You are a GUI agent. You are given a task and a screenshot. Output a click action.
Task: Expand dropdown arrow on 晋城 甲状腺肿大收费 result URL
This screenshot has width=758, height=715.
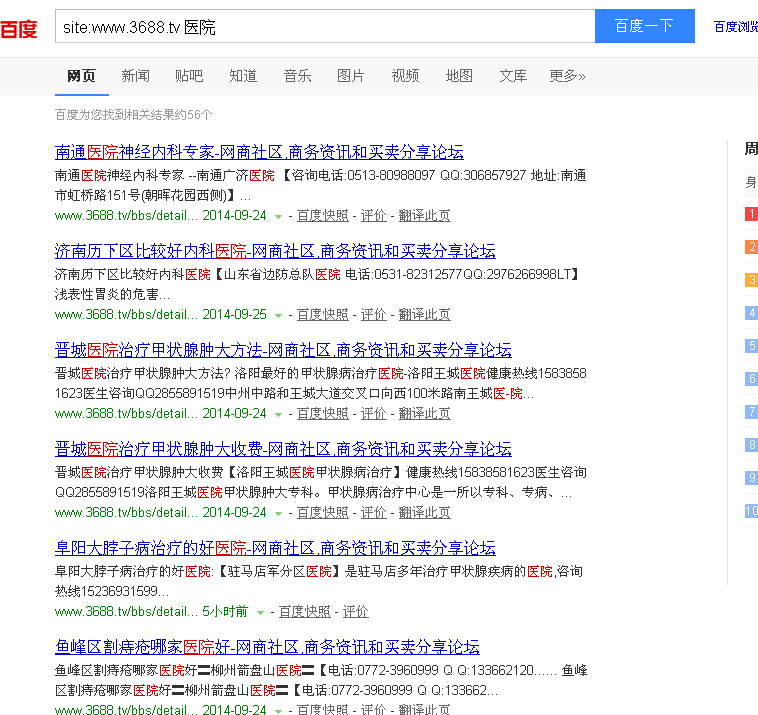(278, 513)
